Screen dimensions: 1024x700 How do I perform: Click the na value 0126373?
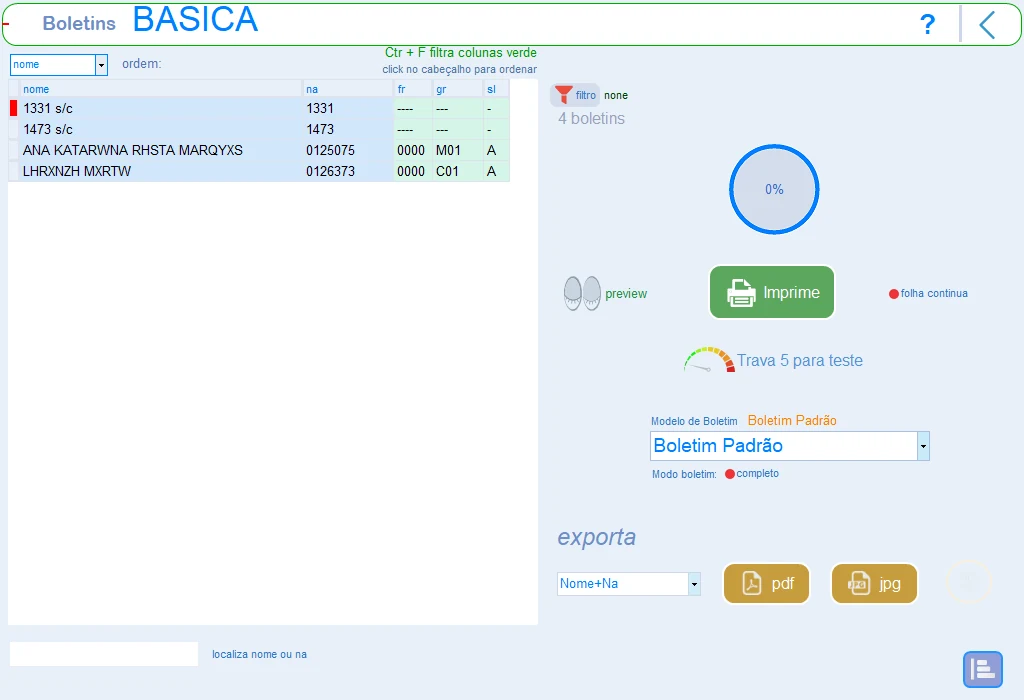point(330,171)
